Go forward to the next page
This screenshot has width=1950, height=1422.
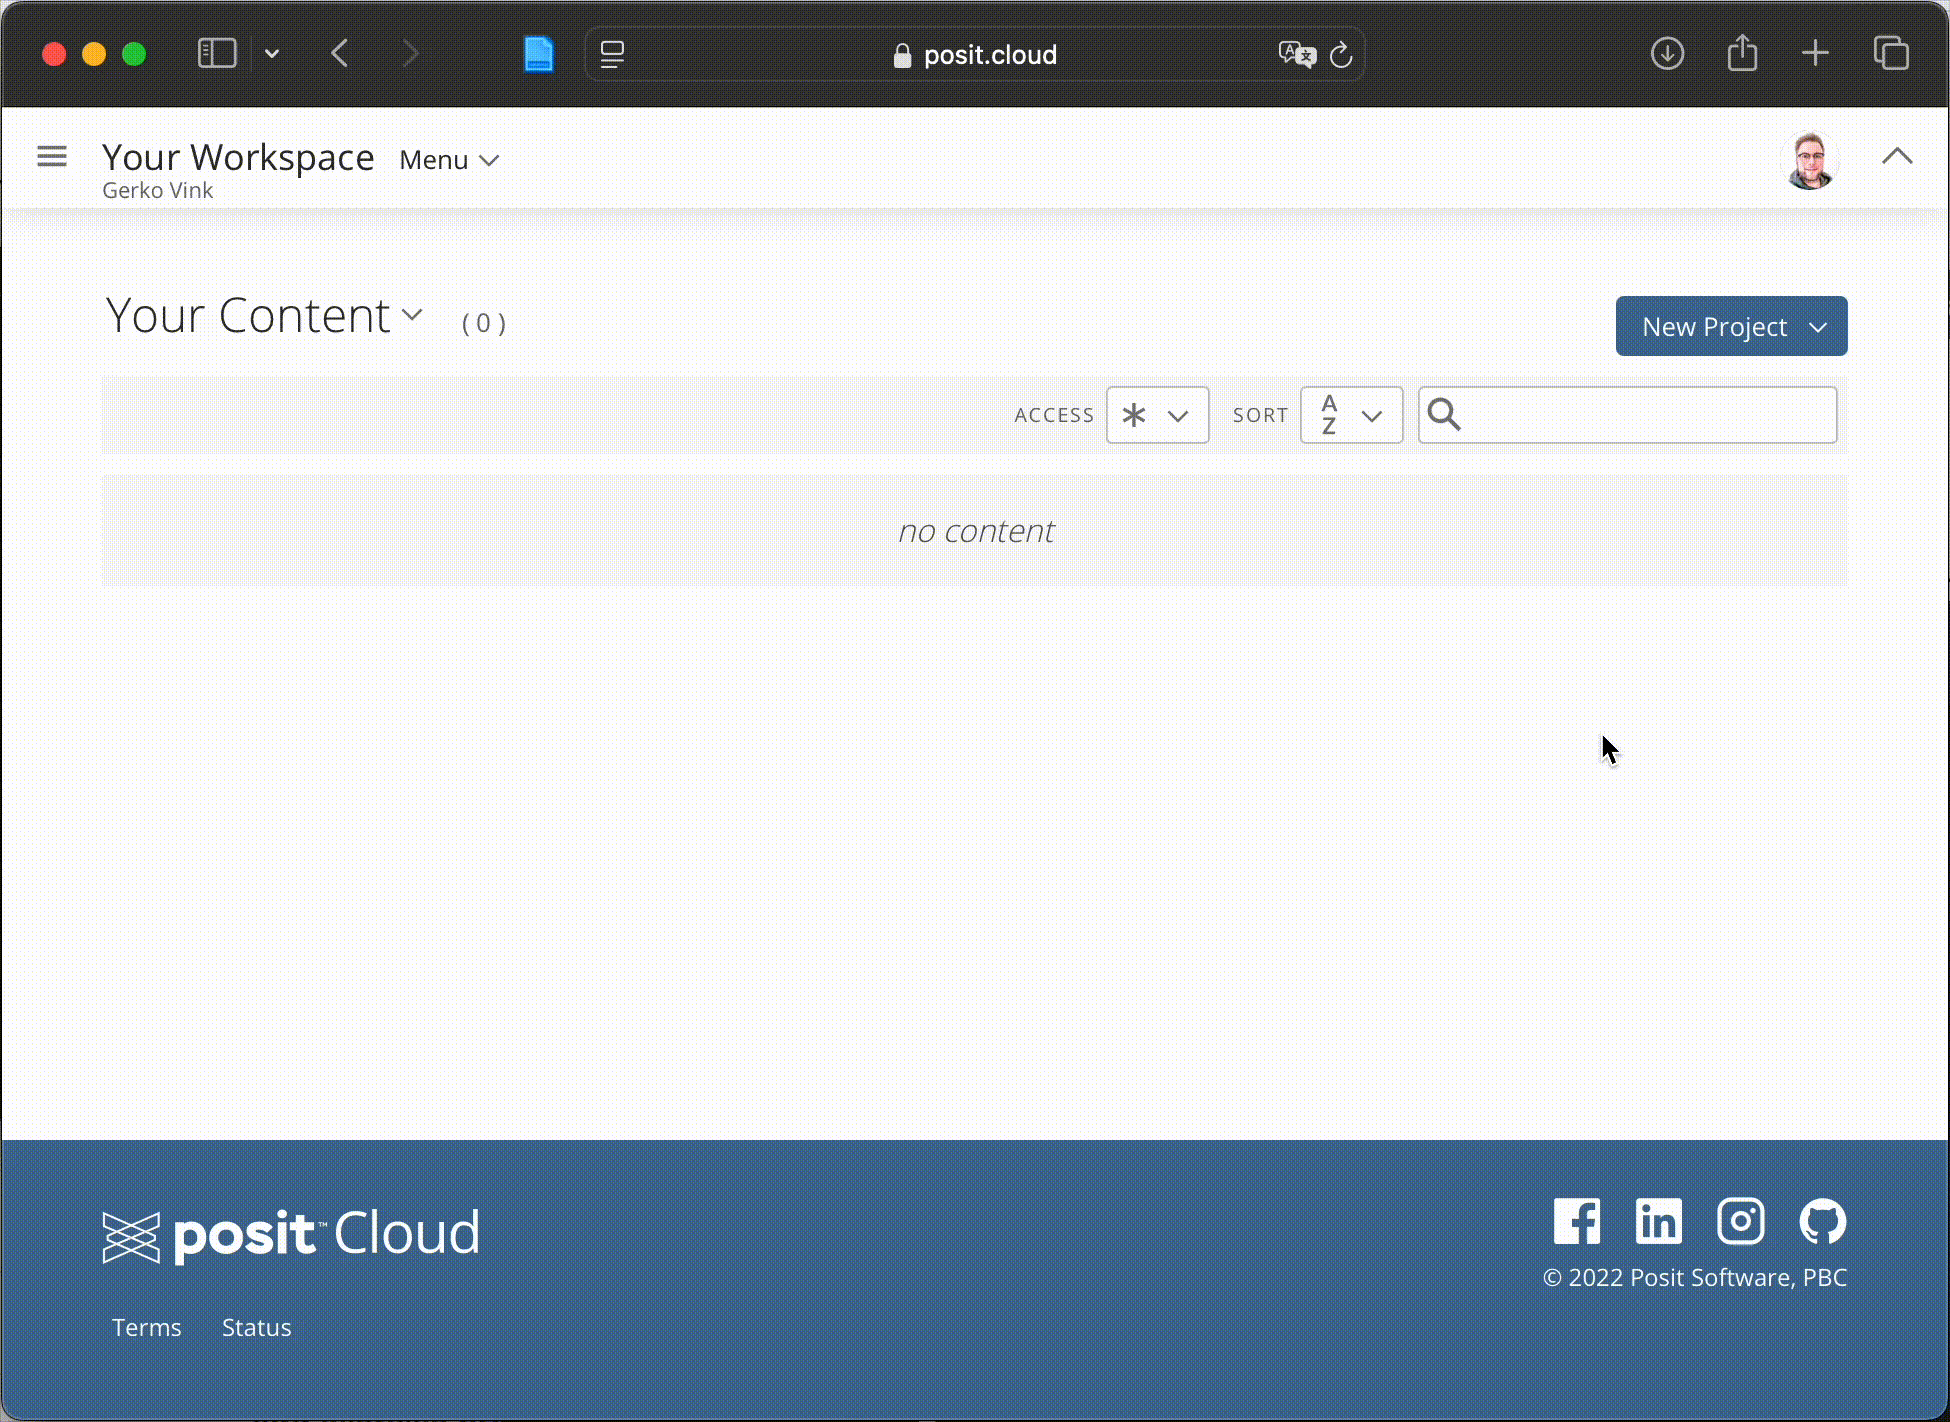coord(410,53)
